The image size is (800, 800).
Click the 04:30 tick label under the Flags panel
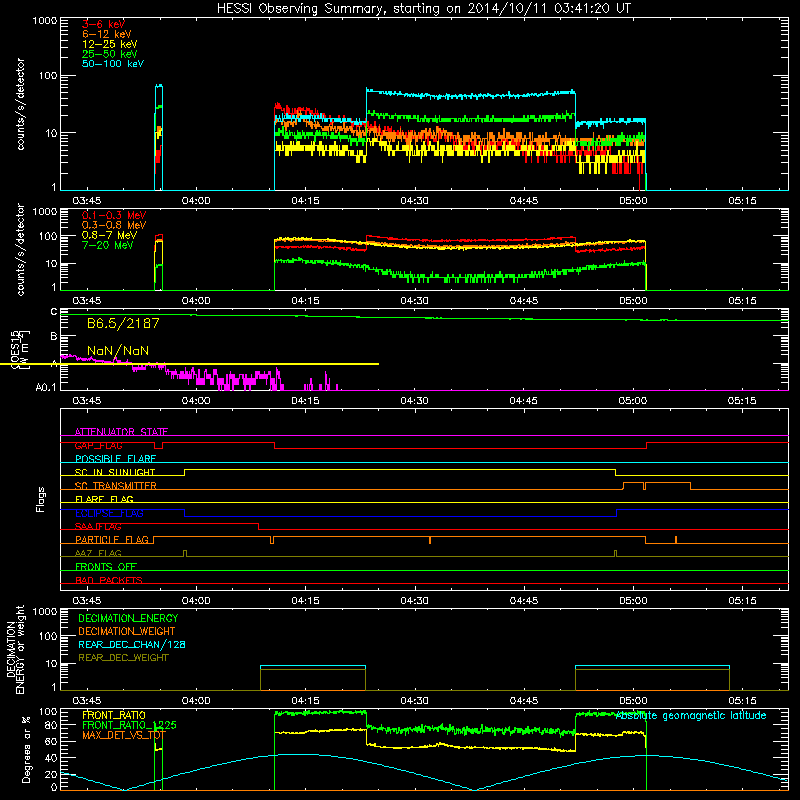point(414,601)
